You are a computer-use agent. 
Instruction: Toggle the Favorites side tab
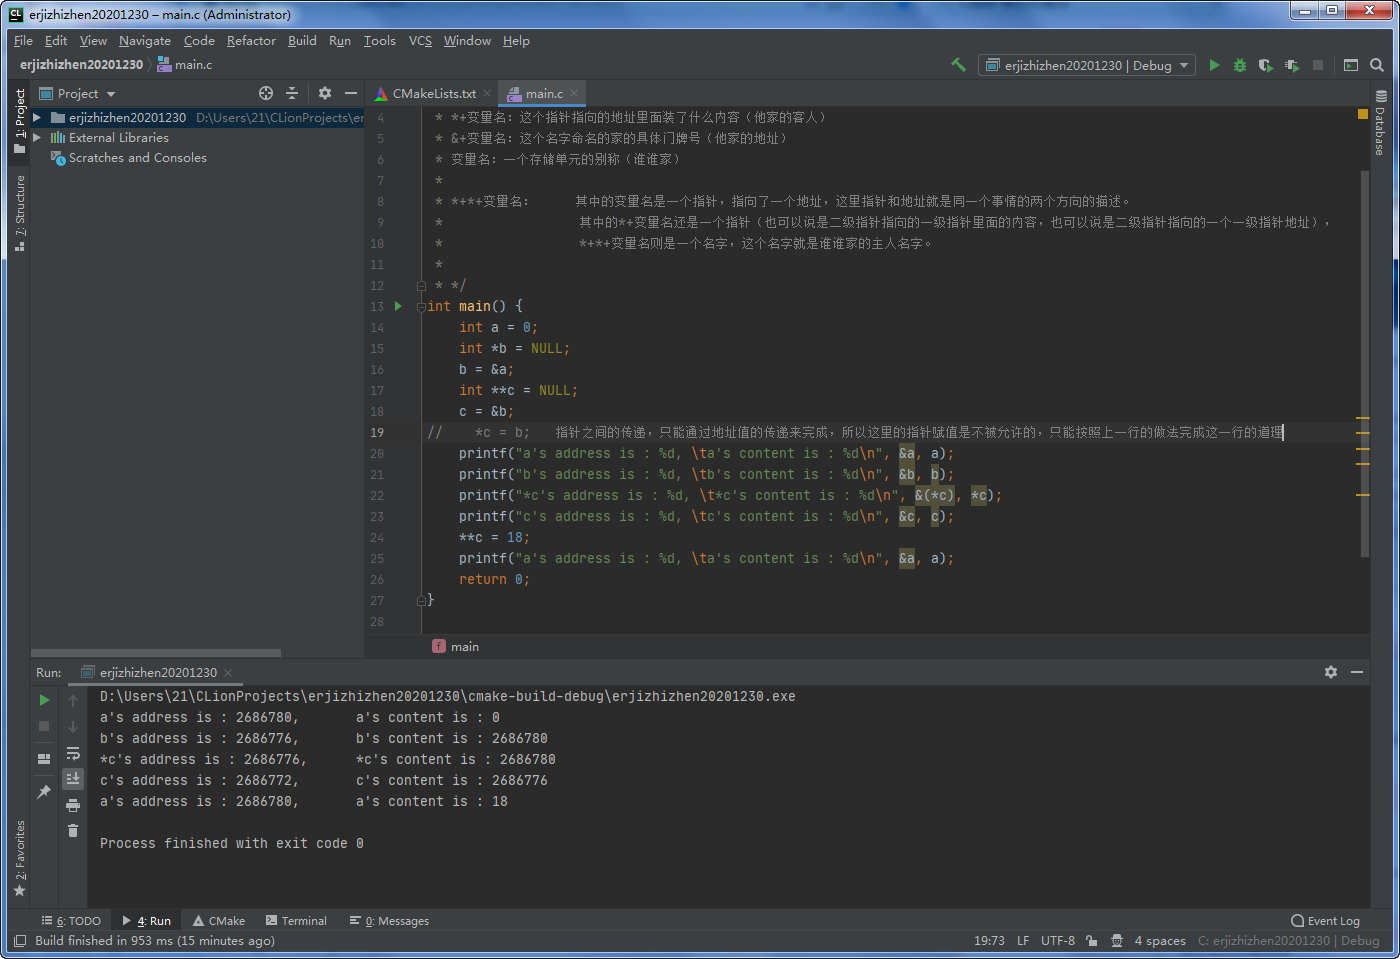click(19, 858)
